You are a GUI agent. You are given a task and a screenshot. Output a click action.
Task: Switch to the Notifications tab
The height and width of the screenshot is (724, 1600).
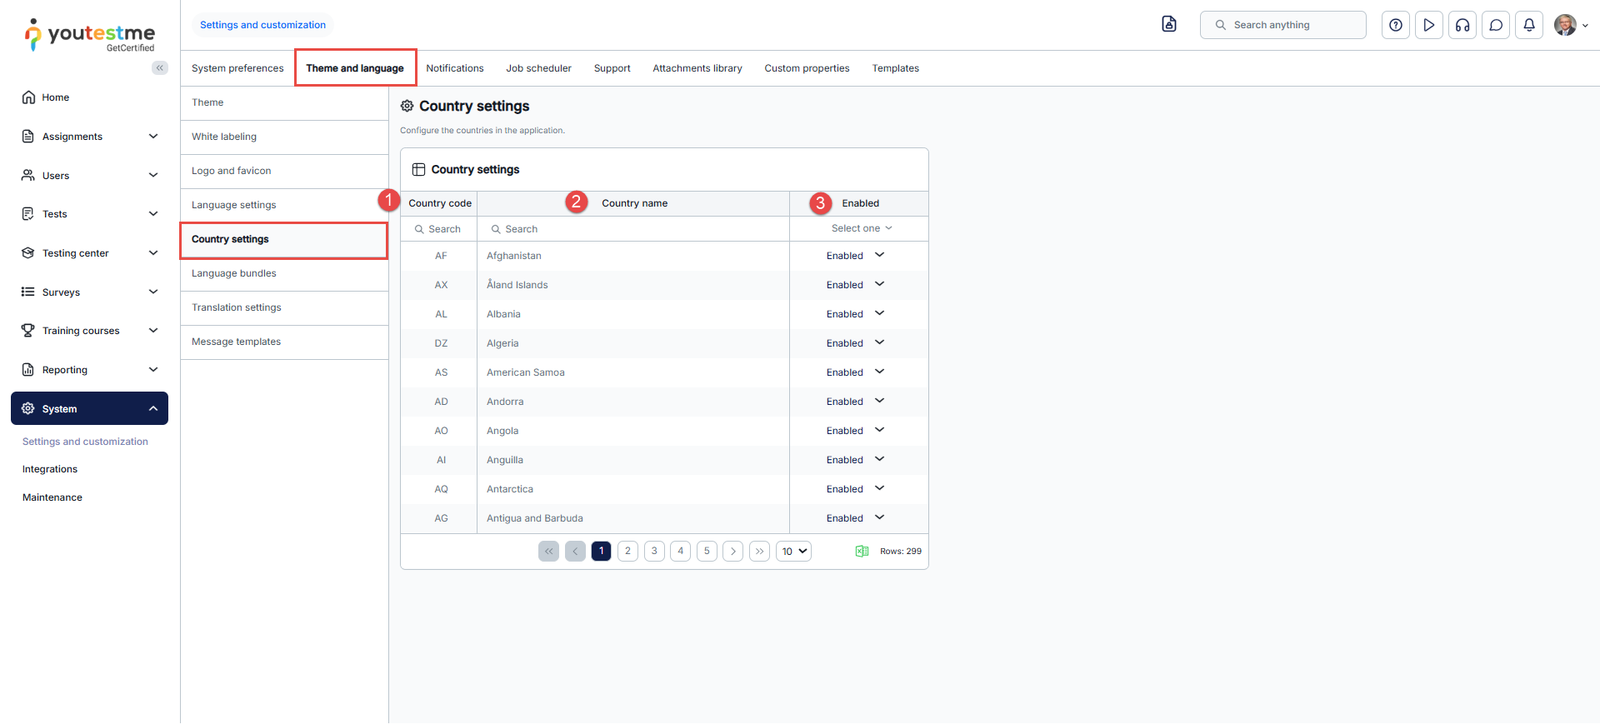(454, 69)
